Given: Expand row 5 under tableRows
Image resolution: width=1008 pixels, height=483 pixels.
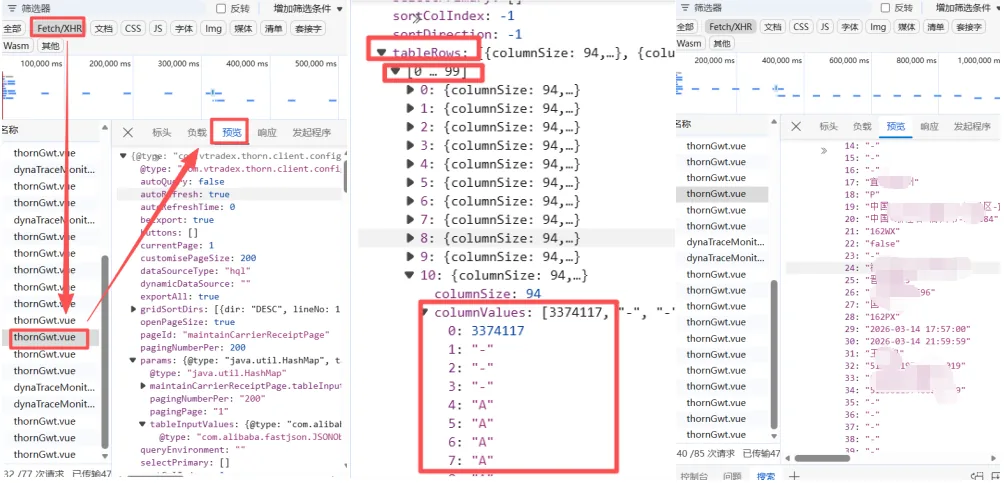Looking at the screenshot, I should point(410,183).
